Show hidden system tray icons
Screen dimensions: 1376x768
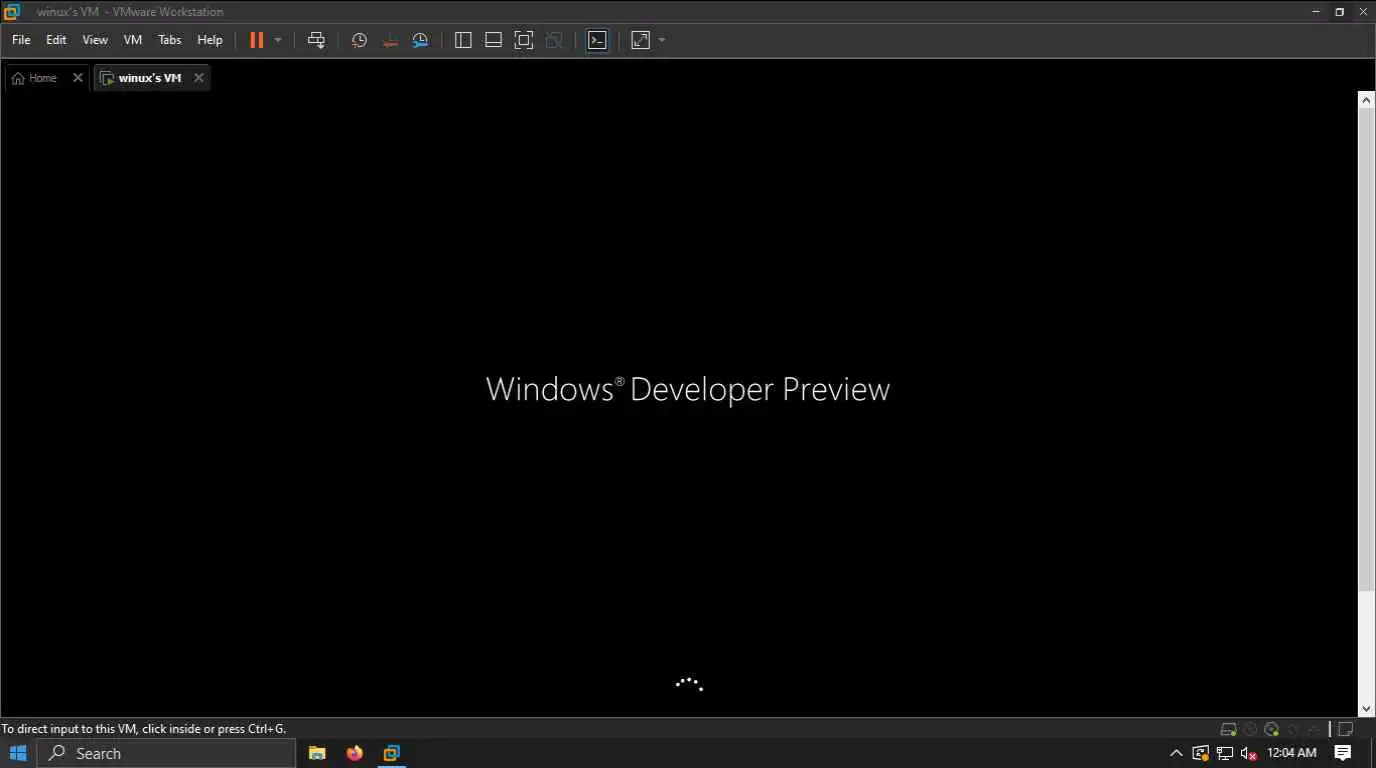click(x=1176, y=753)
